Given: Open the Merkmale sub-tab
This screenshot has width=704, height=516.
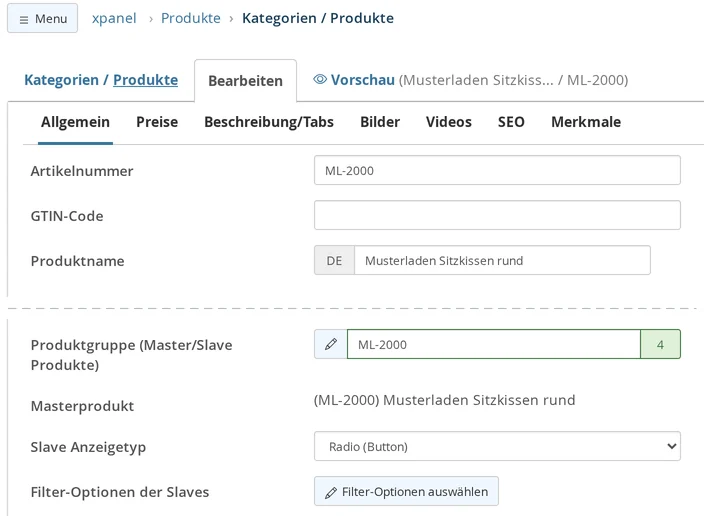Looking at the screenshot, I should click(586, 122).
